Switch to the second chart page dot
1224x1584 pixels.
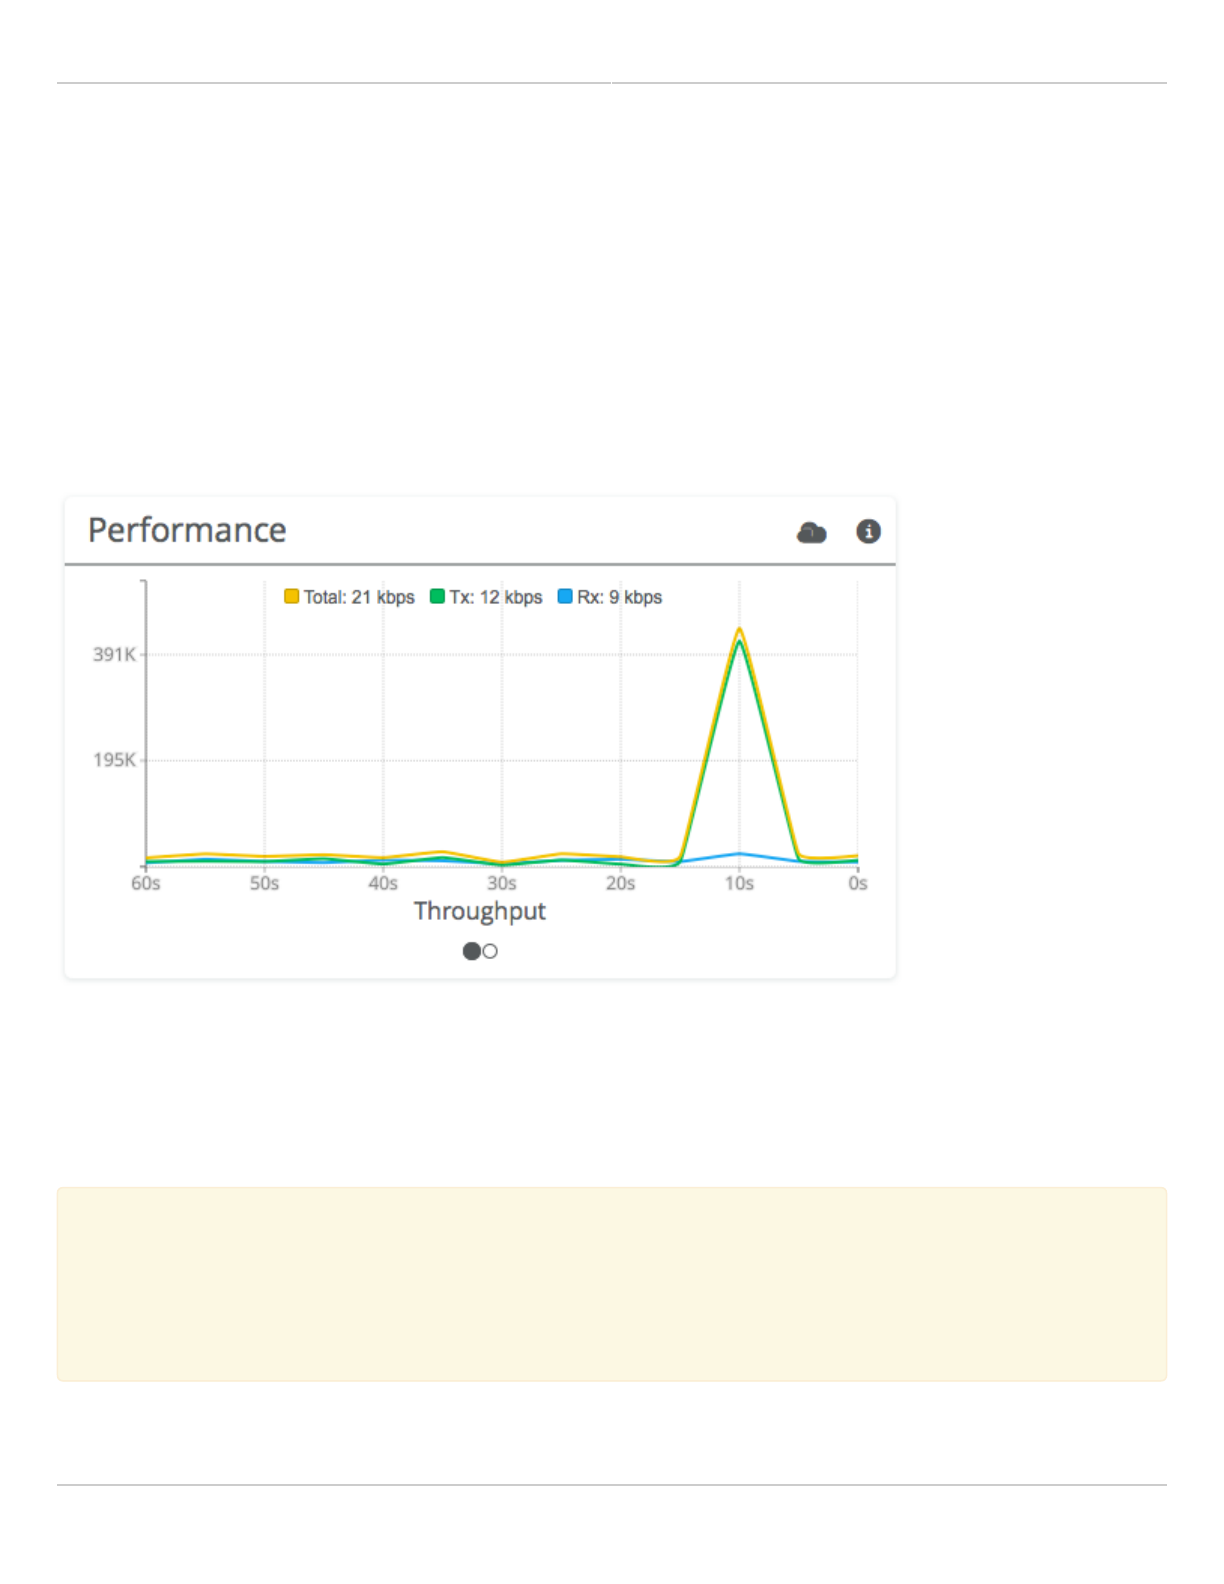tap(490, 951)
